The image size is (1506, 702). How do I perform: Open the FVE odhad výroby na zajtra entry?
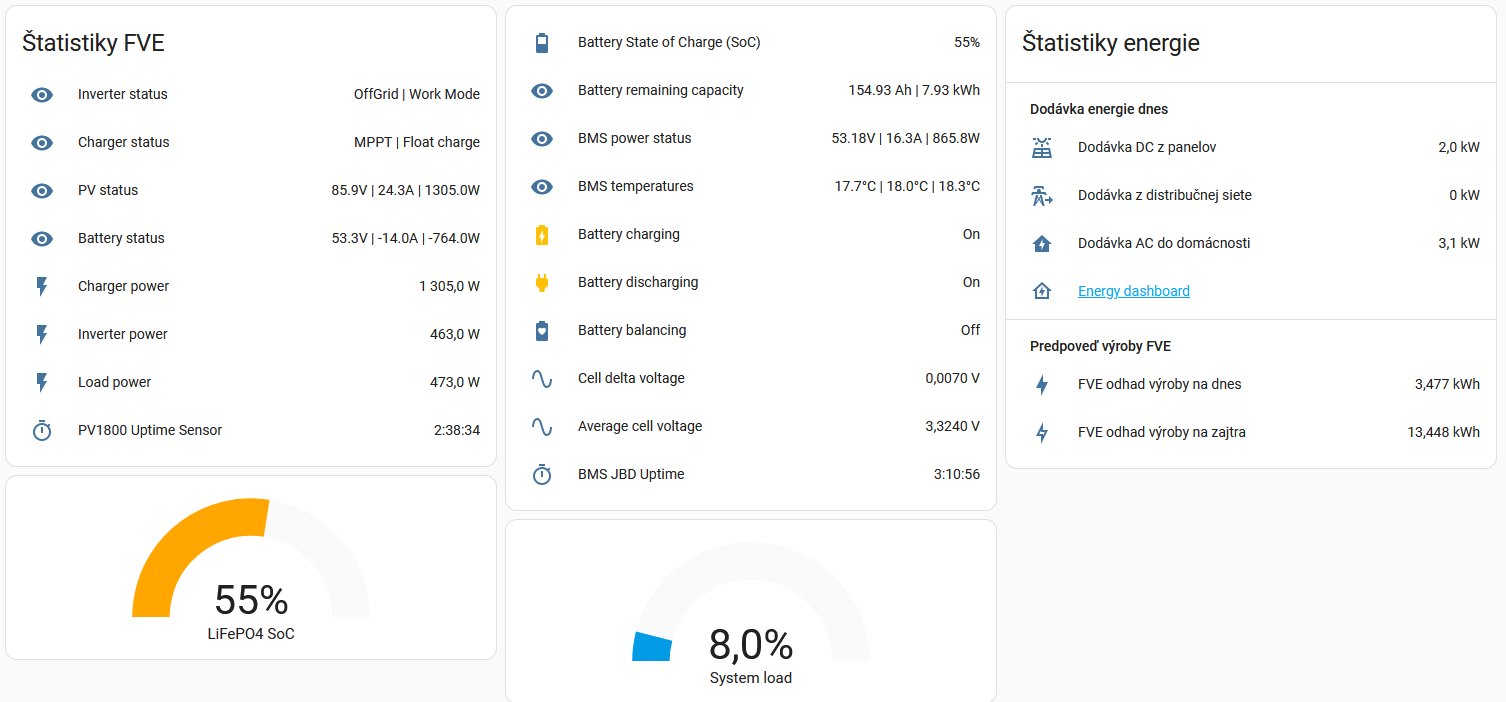tap(1161, 433)
